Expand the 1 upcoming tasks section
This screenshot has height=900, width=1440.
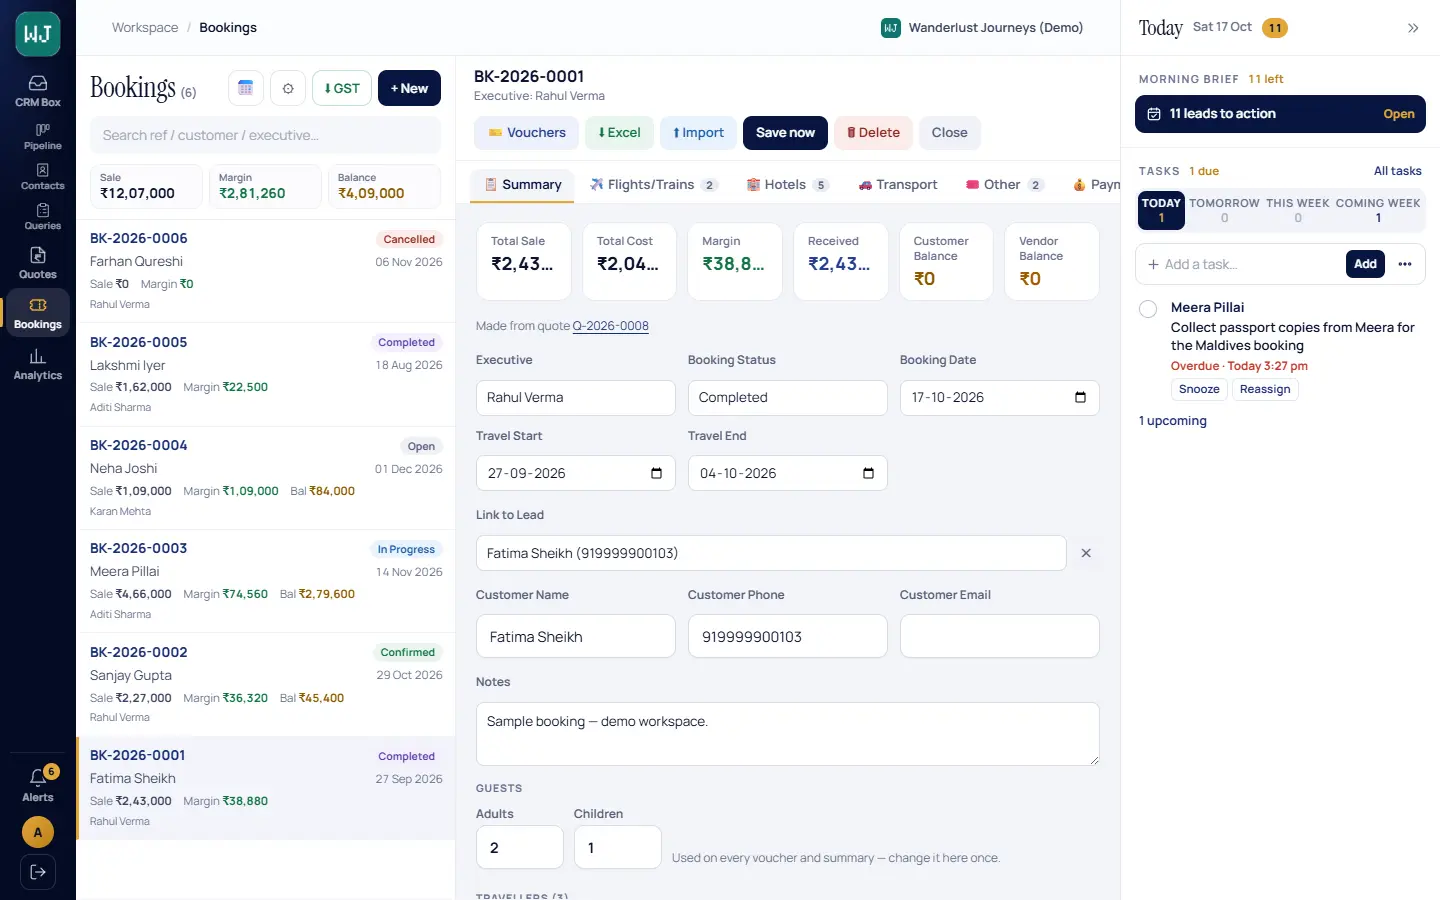[x=1172, y=421]
